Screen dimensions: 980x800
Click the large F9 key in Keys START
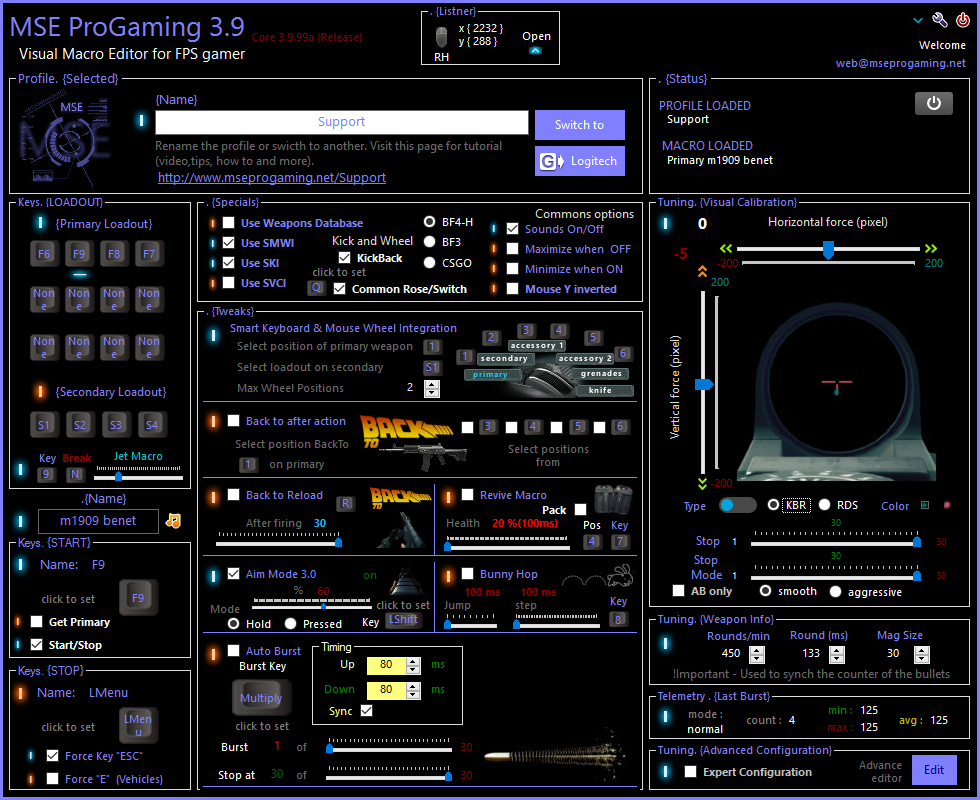point(138,598)
